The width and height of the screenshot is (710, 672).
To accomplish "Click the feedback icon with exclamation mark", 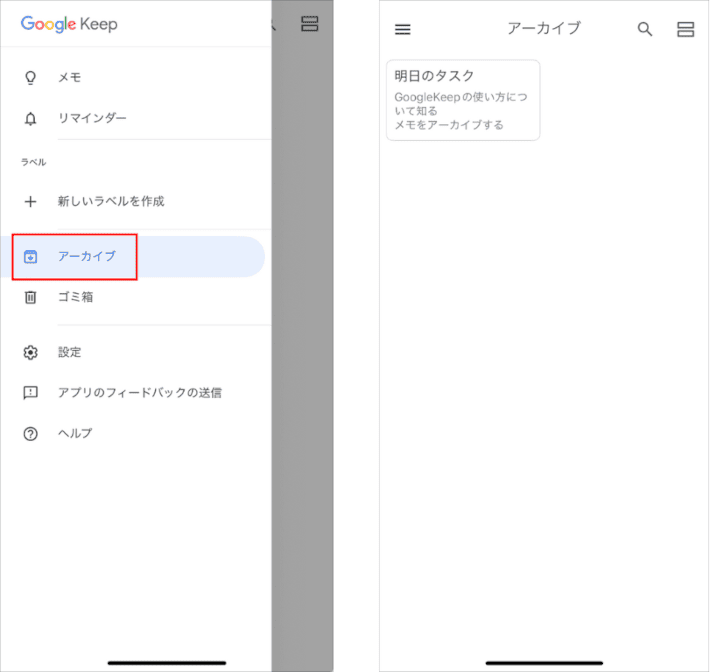I will 30,393.
